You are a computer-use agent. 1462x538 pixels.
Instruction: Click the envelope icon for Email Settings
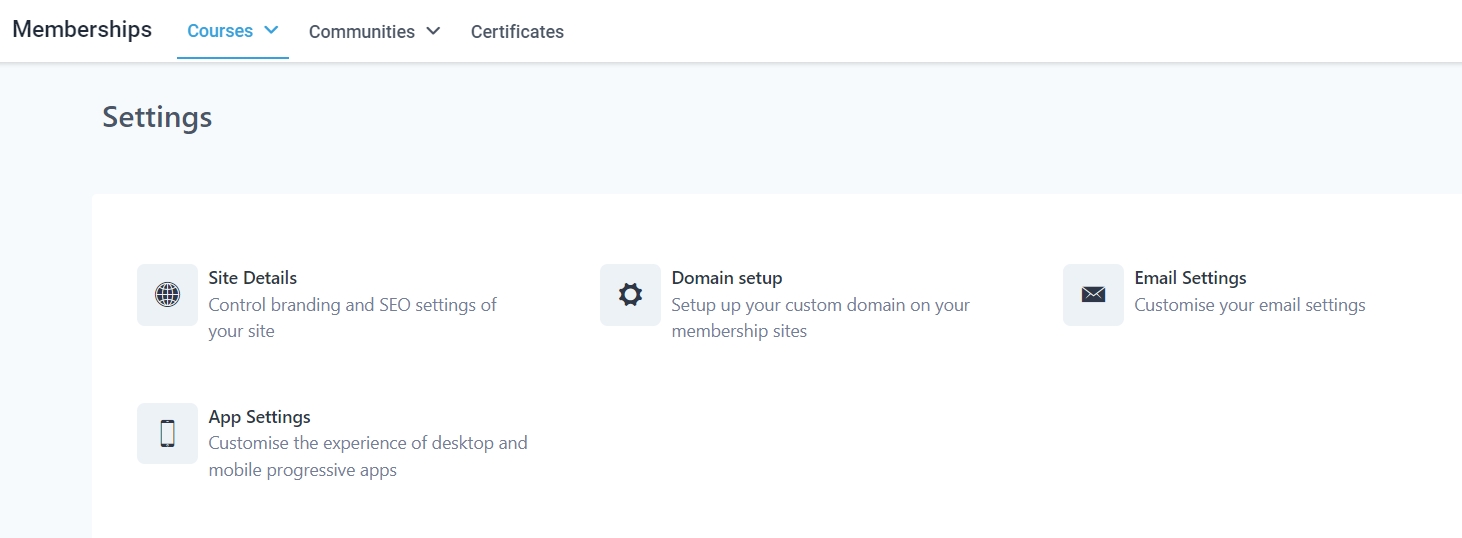tap(1093, 295)
